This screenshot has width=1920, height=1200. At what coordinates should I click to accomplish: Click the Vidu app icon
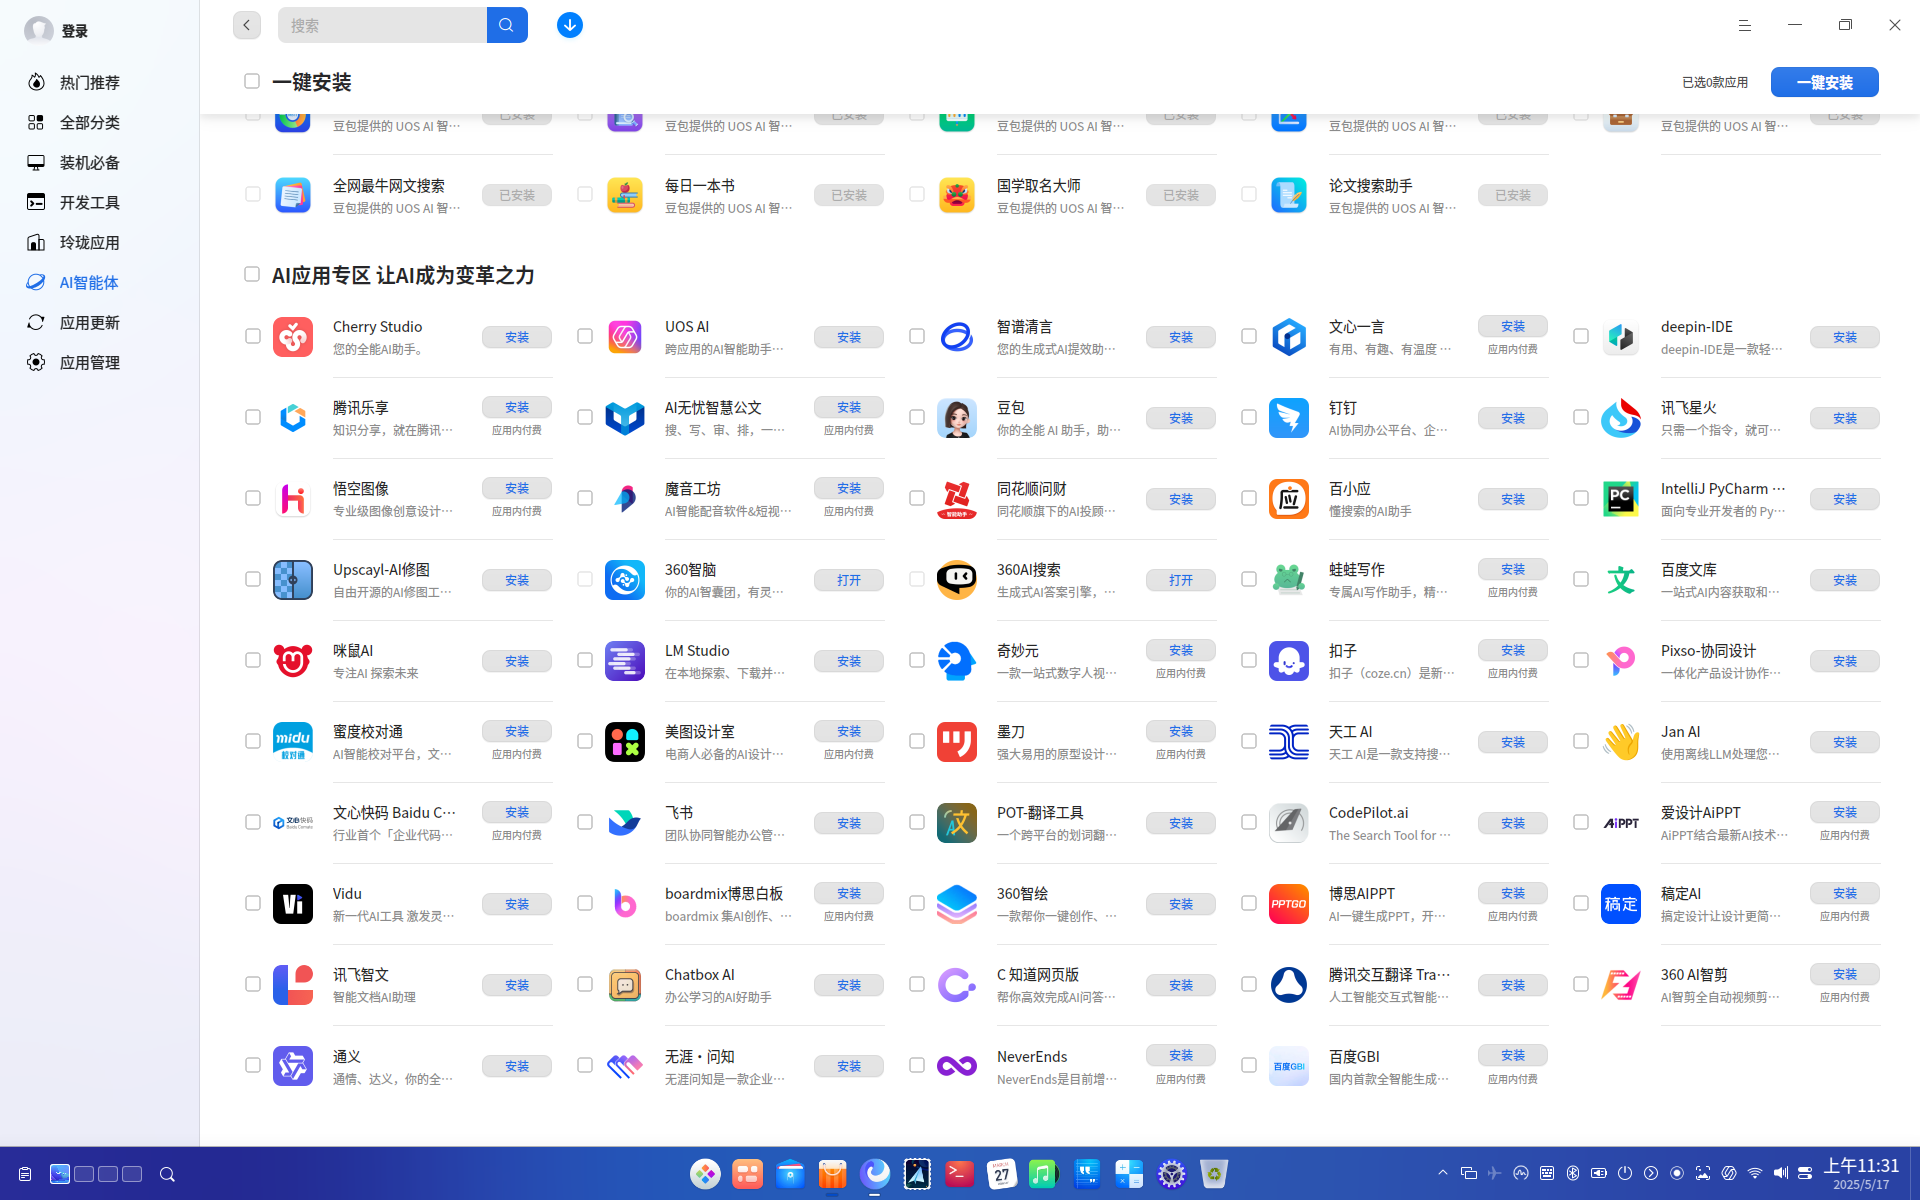293,904
